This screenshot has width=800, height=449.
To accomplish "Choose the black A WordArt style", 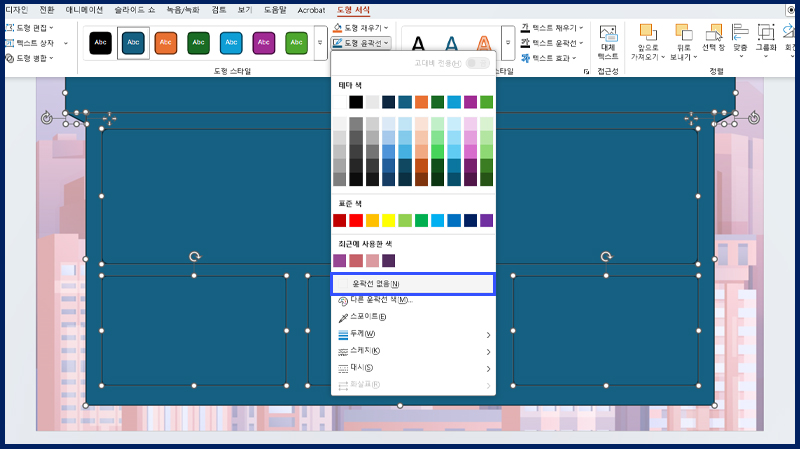I will 418,43.
